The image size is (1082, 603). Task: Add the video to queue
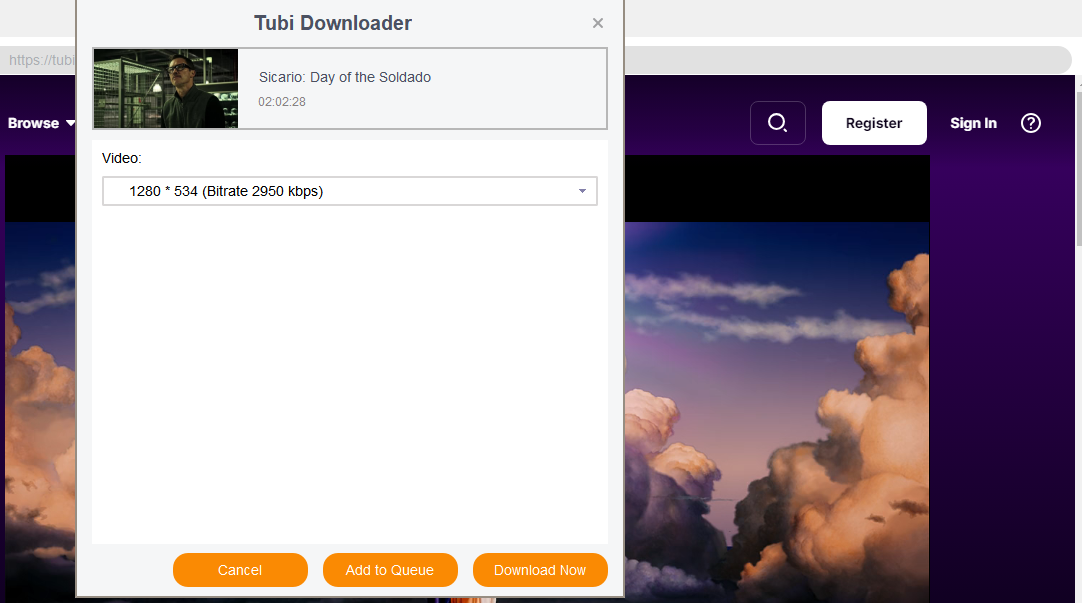(x=390, y=570)
